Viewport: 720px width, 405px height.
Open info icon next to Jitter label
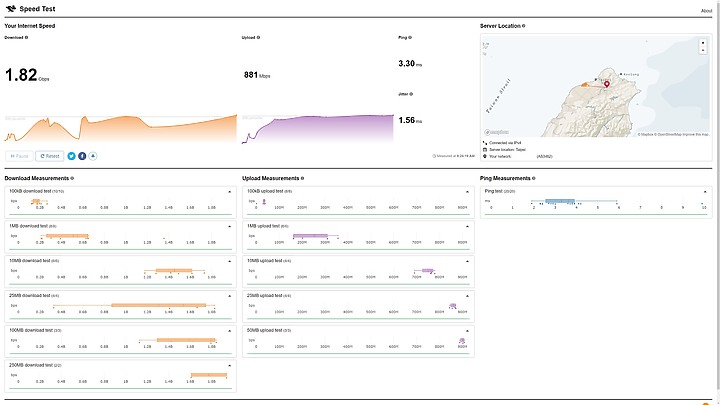pyautogui.click(x=411, y=94)
